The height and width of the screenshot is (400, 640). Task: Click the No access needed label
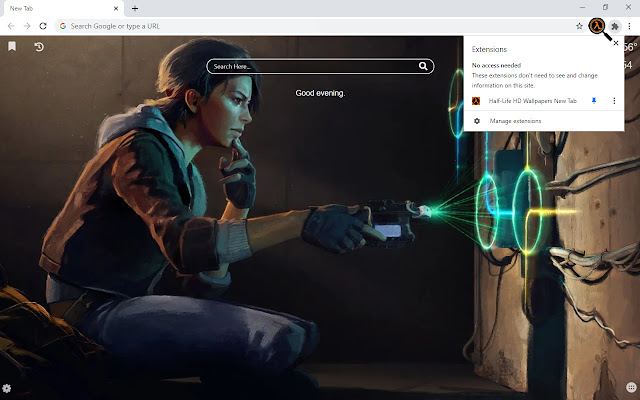point(496,65)
